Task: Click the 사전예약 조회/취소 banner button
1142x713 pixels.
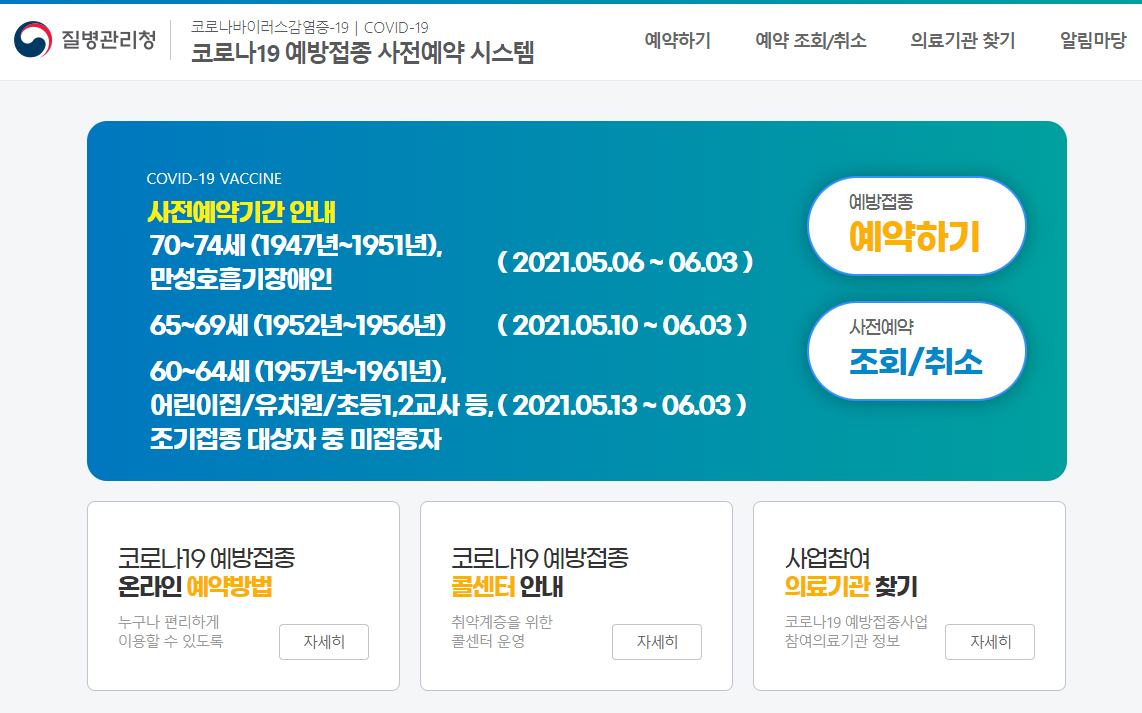Action: 916,351
